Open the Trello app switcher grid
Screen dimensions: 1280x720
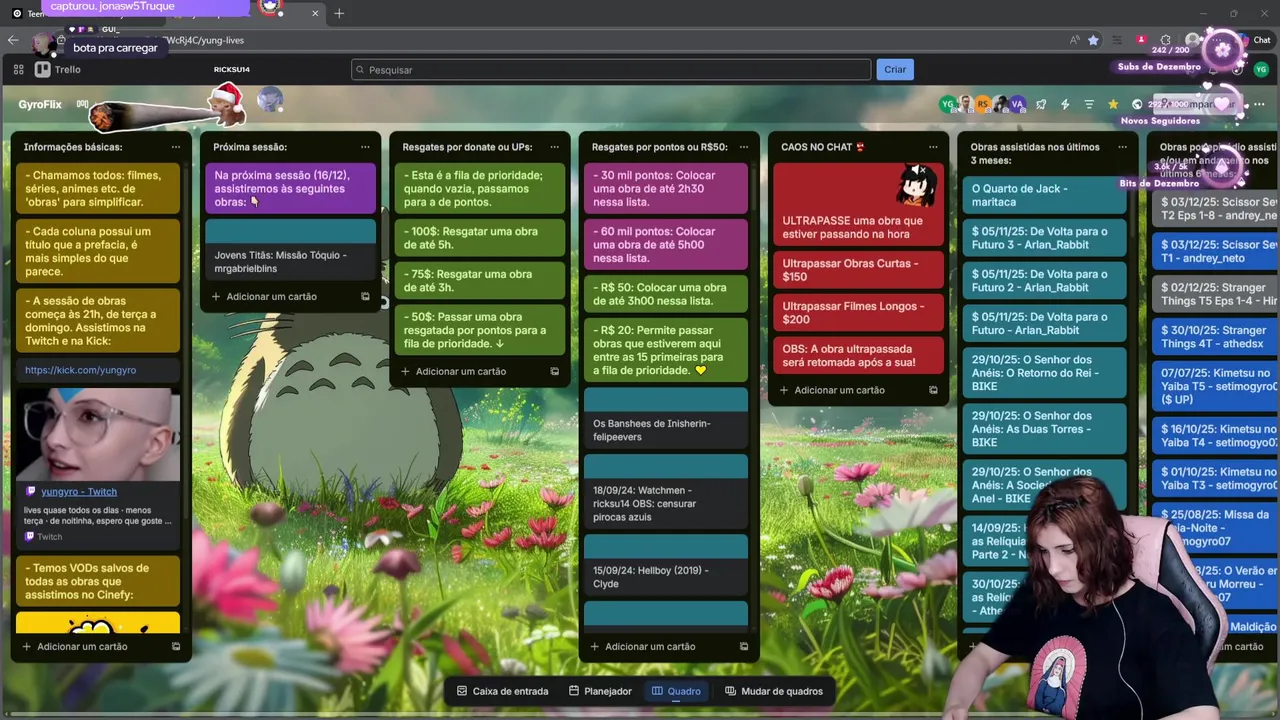[18, 70]
